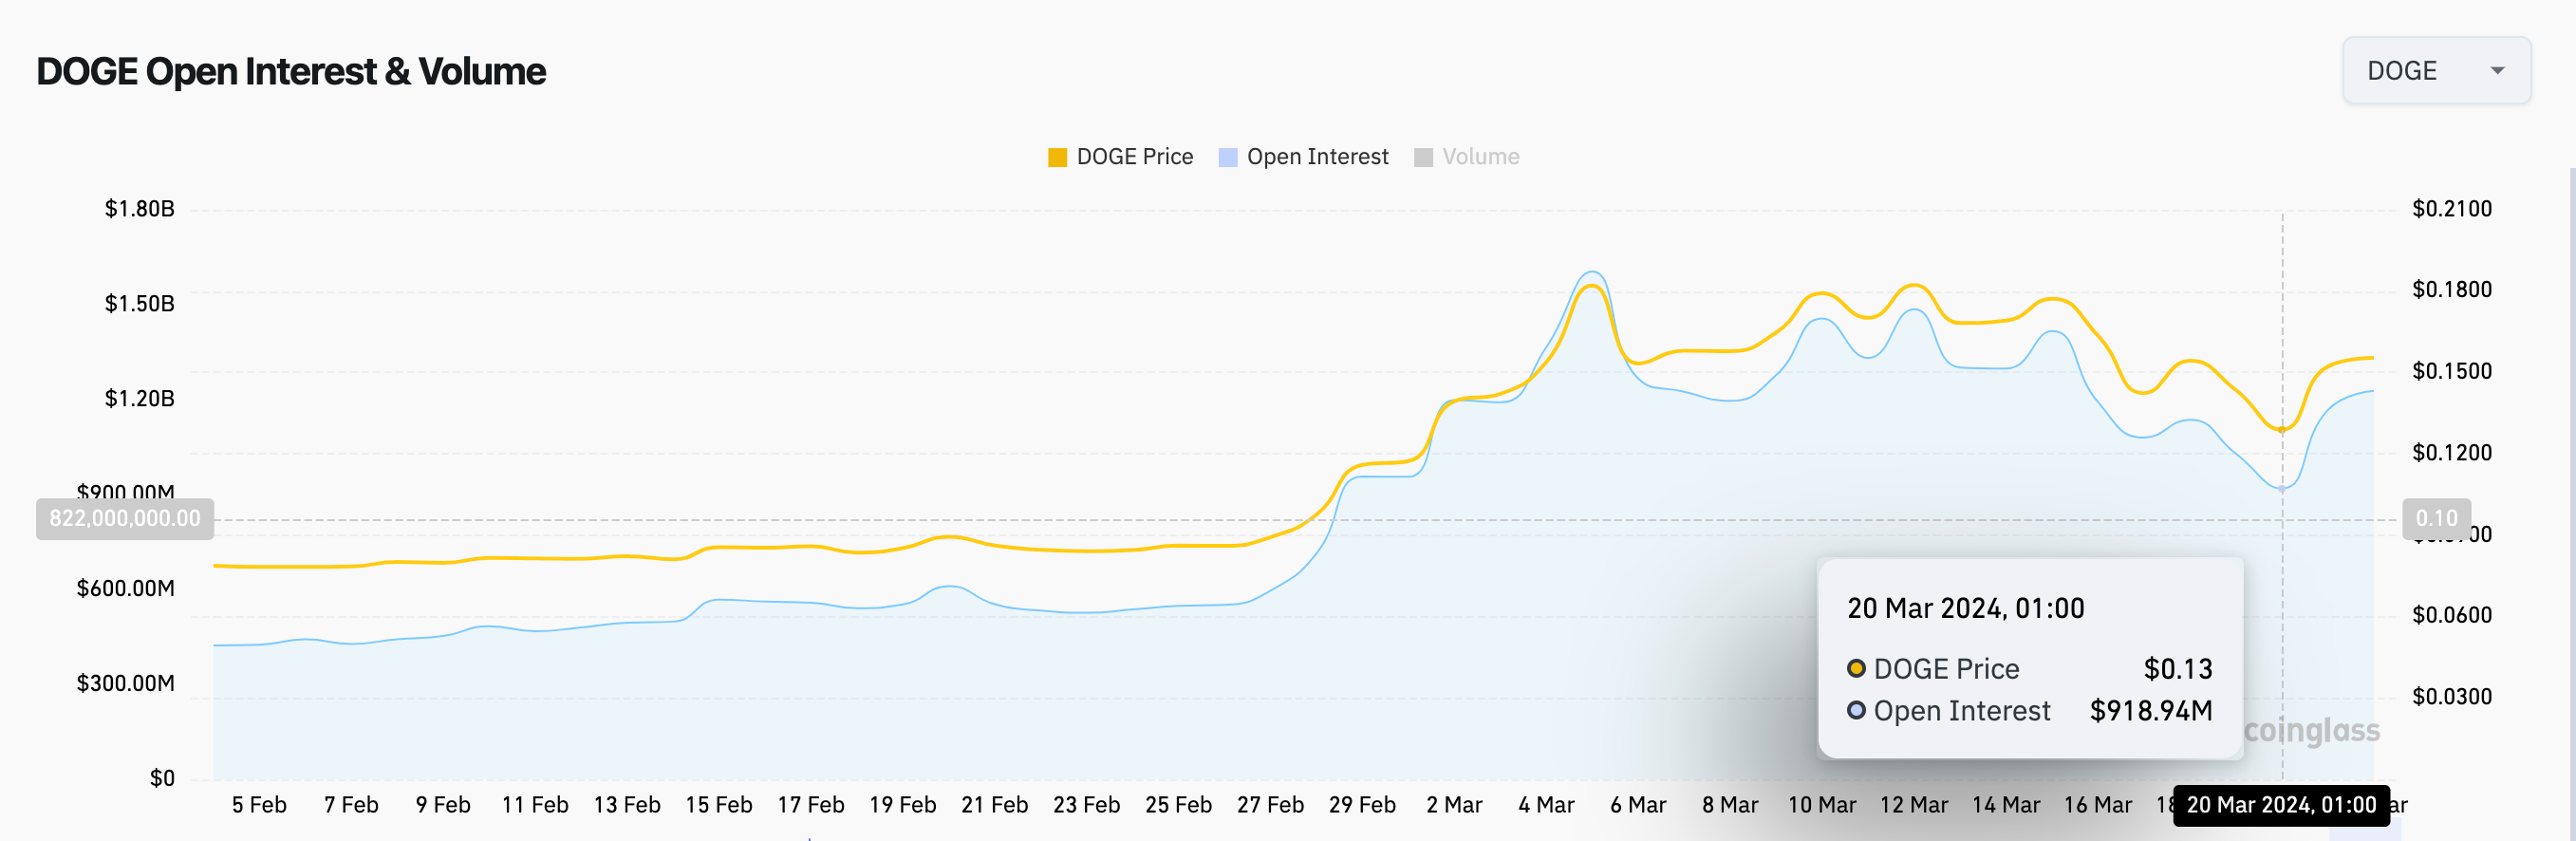Click the 29 Feb date label
Screen dimensions: 2576x841
click(x=1363, y=805)
